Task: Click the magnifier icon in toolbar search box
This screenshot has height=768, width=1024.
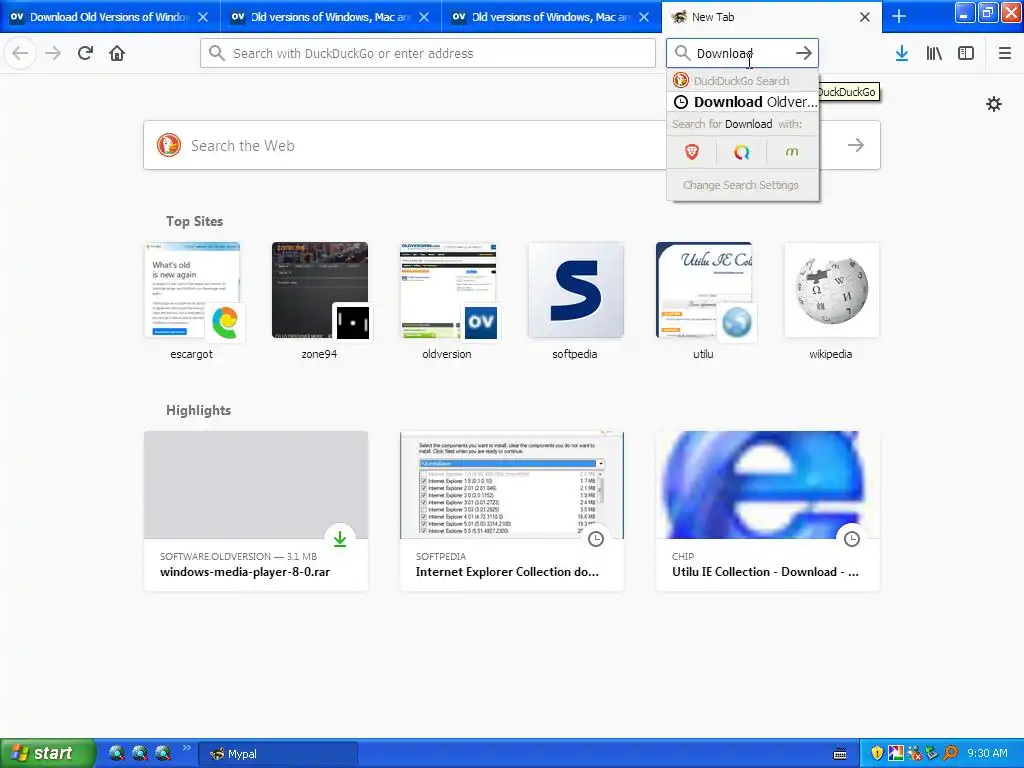Action: [x=682, y=54]
